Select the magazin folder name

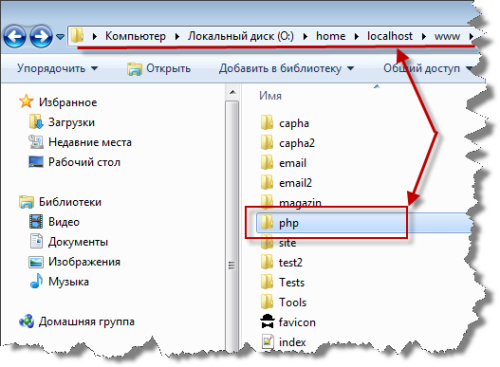click(300, 203)
